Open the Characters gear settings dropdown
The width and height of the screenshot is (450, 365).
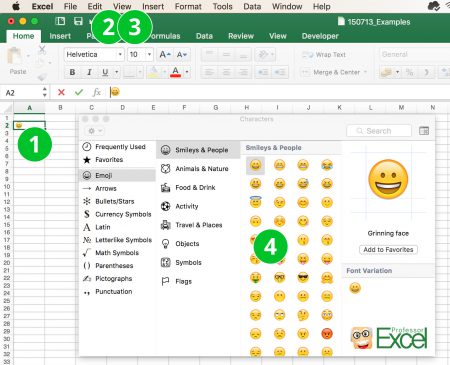tap(94, 131)
